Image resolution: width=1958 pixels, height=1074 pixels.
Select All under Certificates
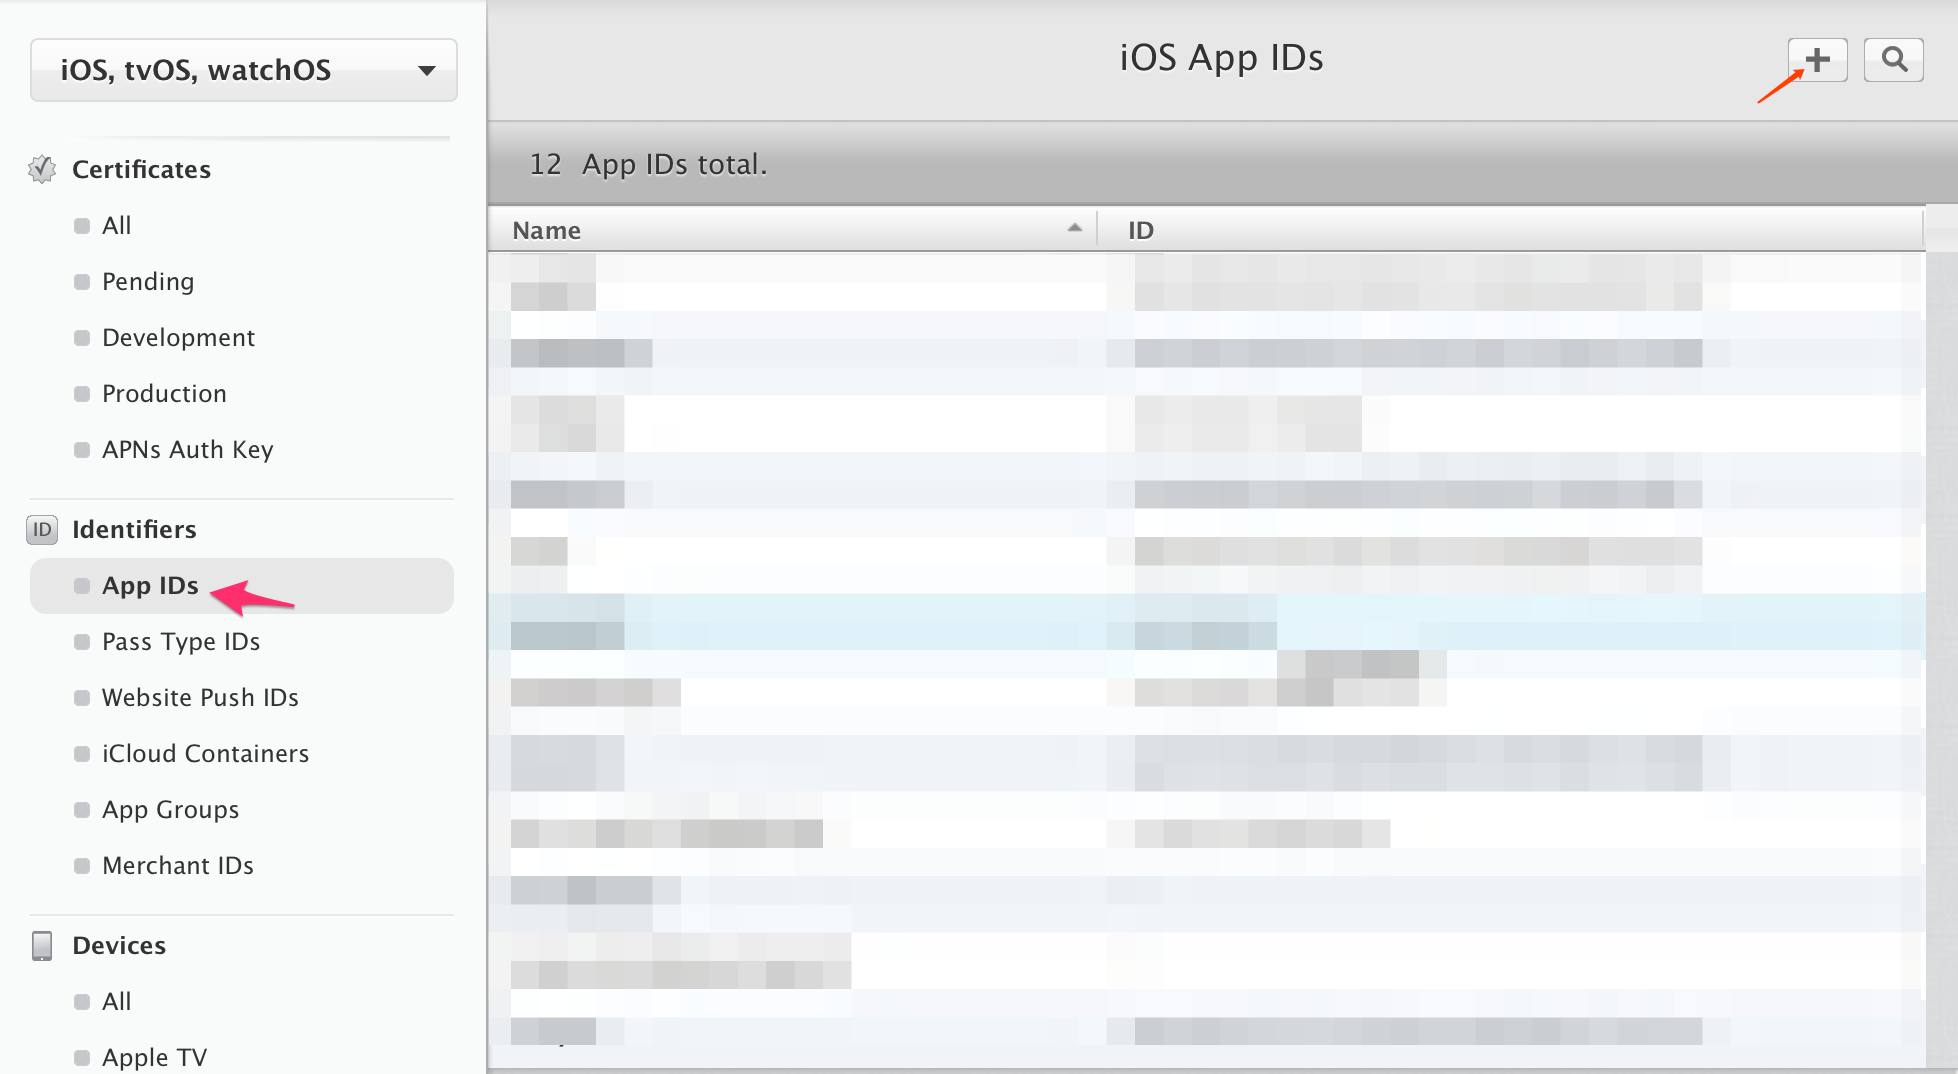pyautogui.click(x=117, y=225)
